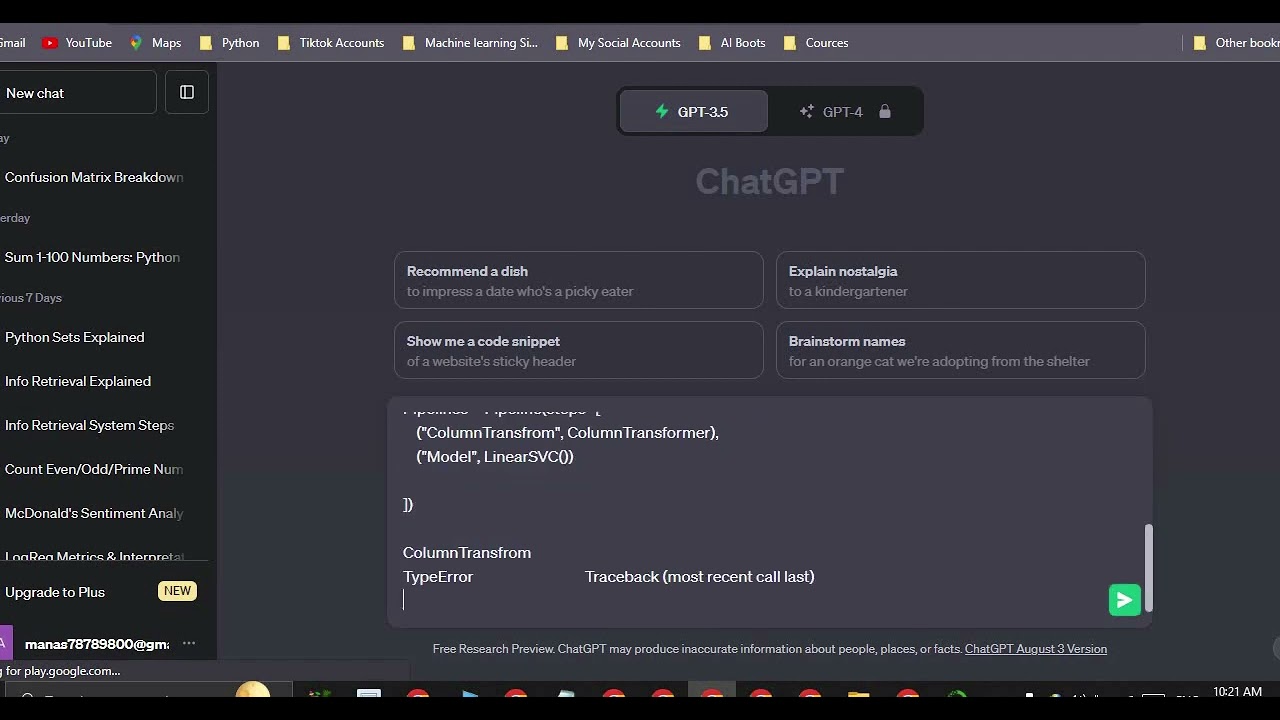1280x720 pixels.
Task: Open the YouTube bookmark
Action: point(77,43)
